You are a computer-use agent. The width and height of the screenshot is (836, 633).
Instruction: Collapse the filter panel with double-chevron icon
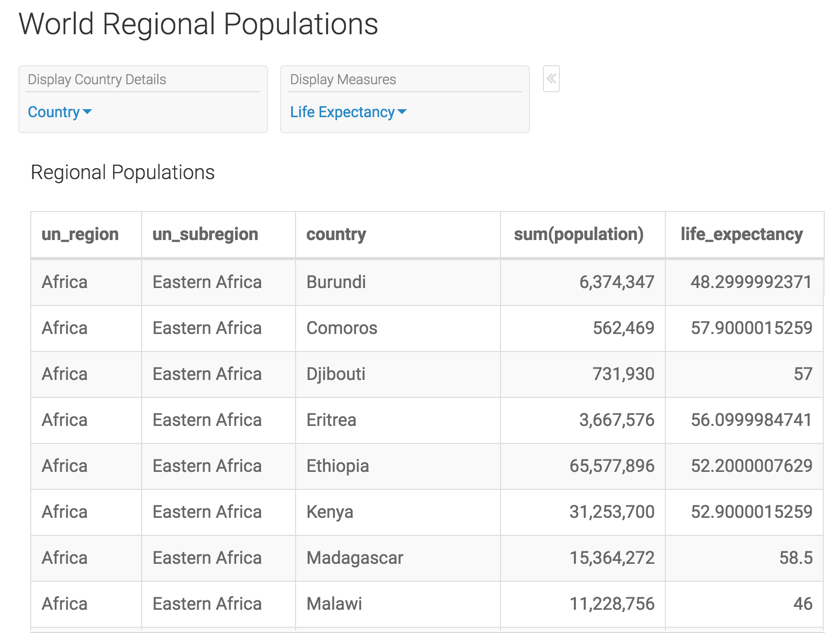coord(551,79)
